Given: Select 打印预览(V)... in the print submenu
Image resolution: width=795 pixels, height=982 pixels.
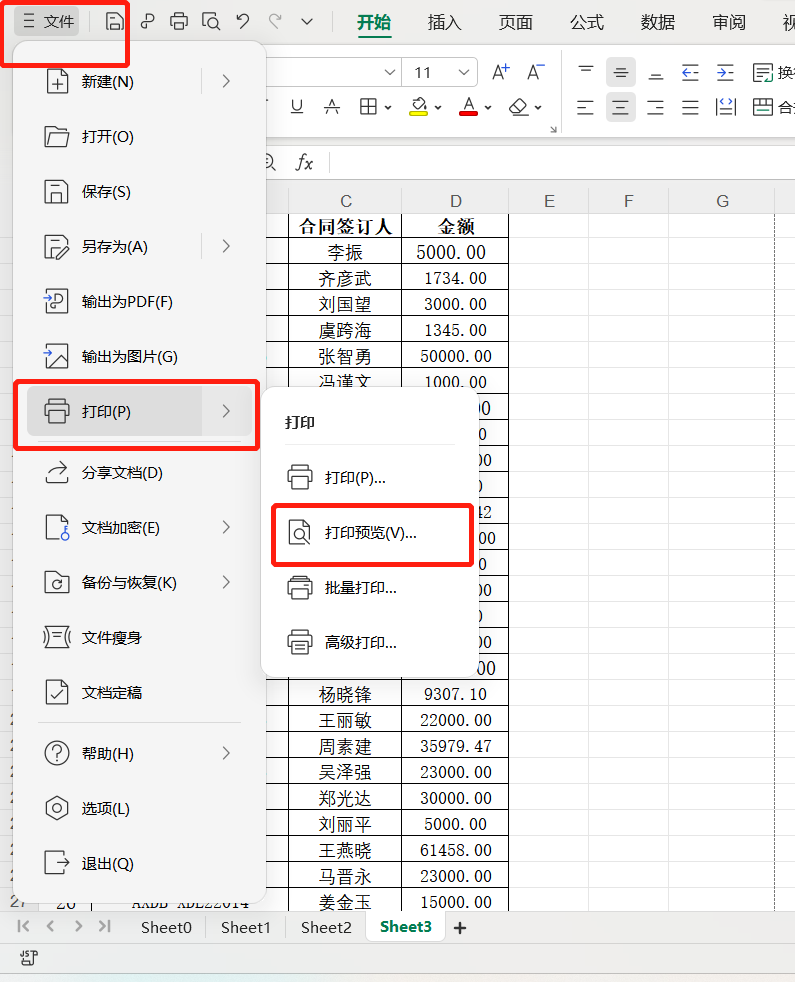Looking at the screenshot, I should point(370,533).
